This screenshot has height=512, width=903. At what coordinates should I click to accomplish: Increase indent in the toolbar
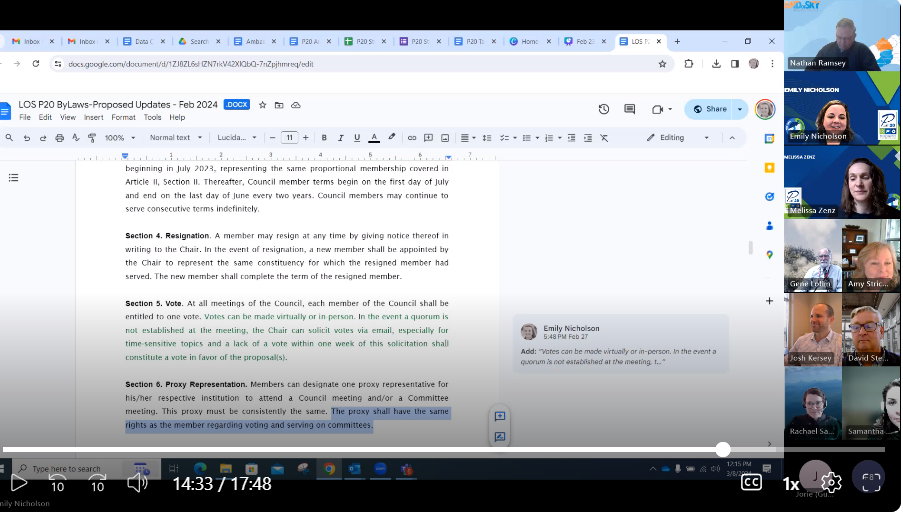click(x=587, y=138)
